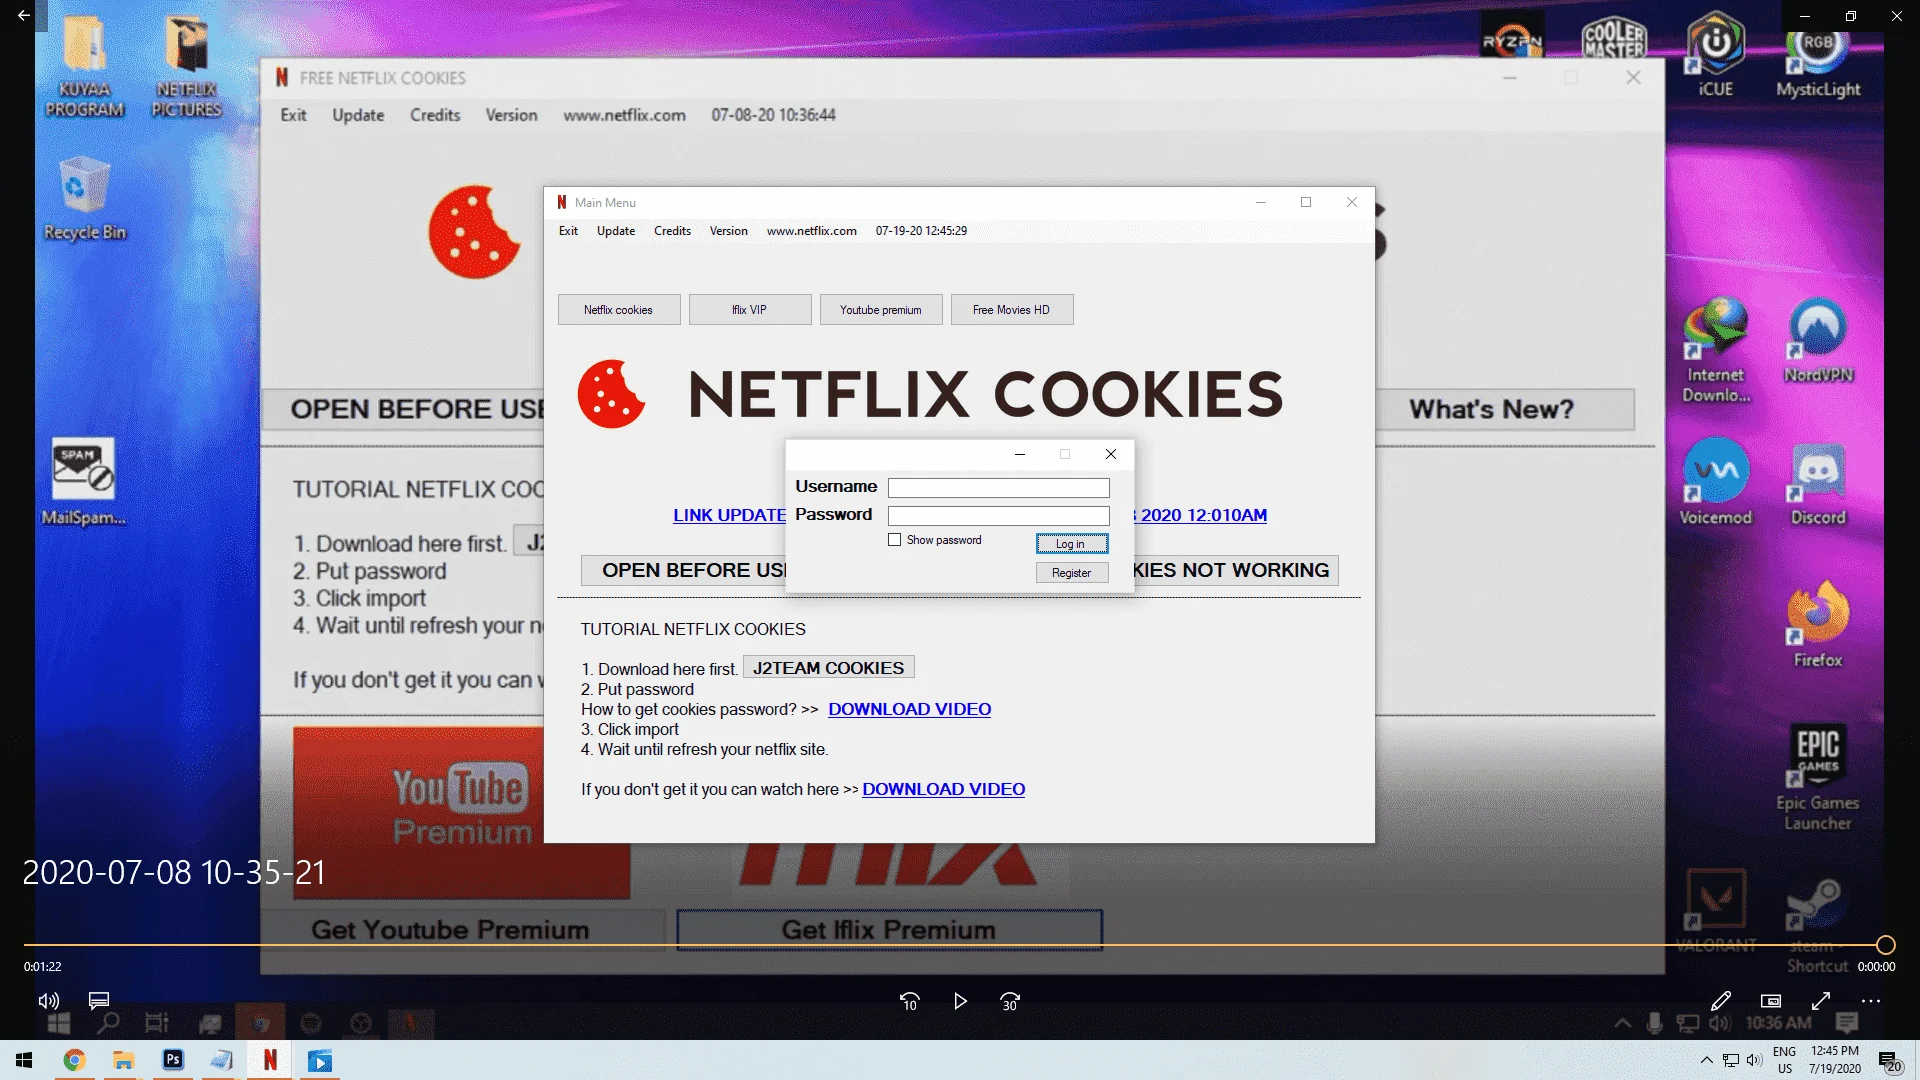Select the Internet Download Manager shortcut
Screen dimensions: 1920x1080
coord(1716,350)
